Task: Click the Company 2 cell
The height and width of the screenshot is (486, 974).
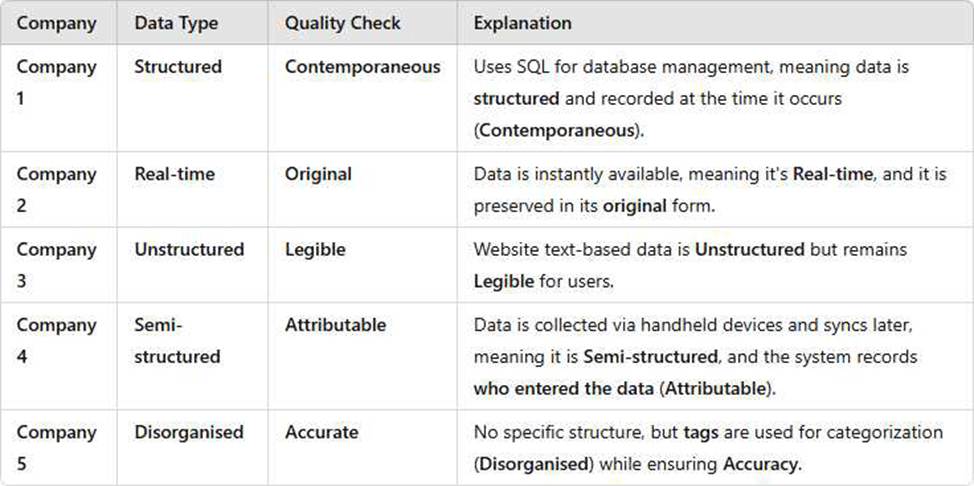Action: (57, 190)
